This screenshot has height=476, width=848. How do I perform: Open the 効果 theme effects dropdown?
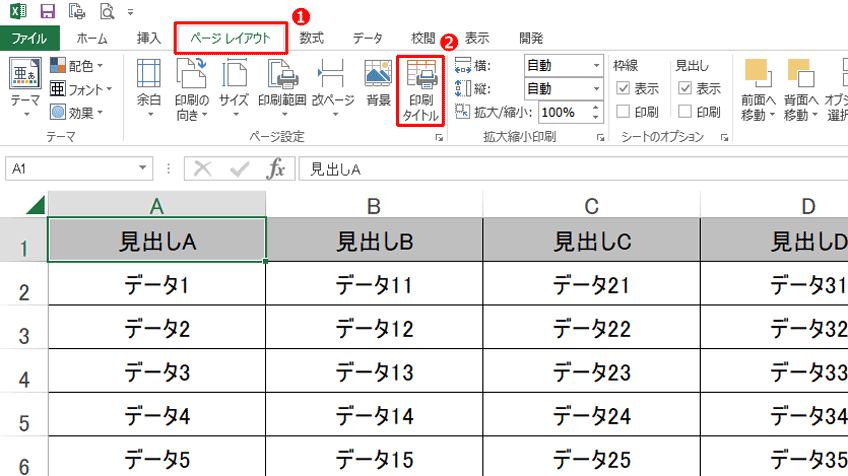point(77,113)
